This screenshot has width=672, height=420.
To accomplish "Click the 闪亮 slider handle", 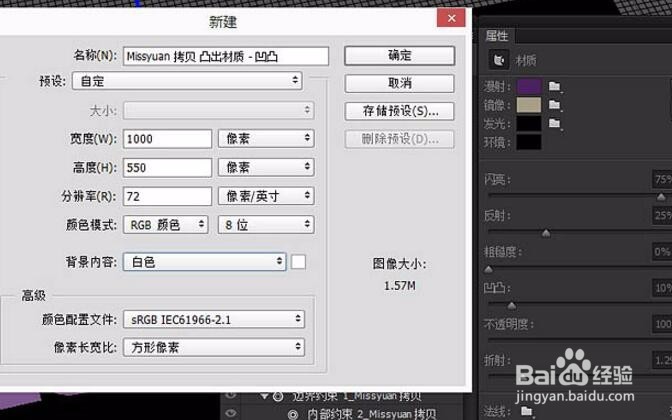I will (661, 197).
